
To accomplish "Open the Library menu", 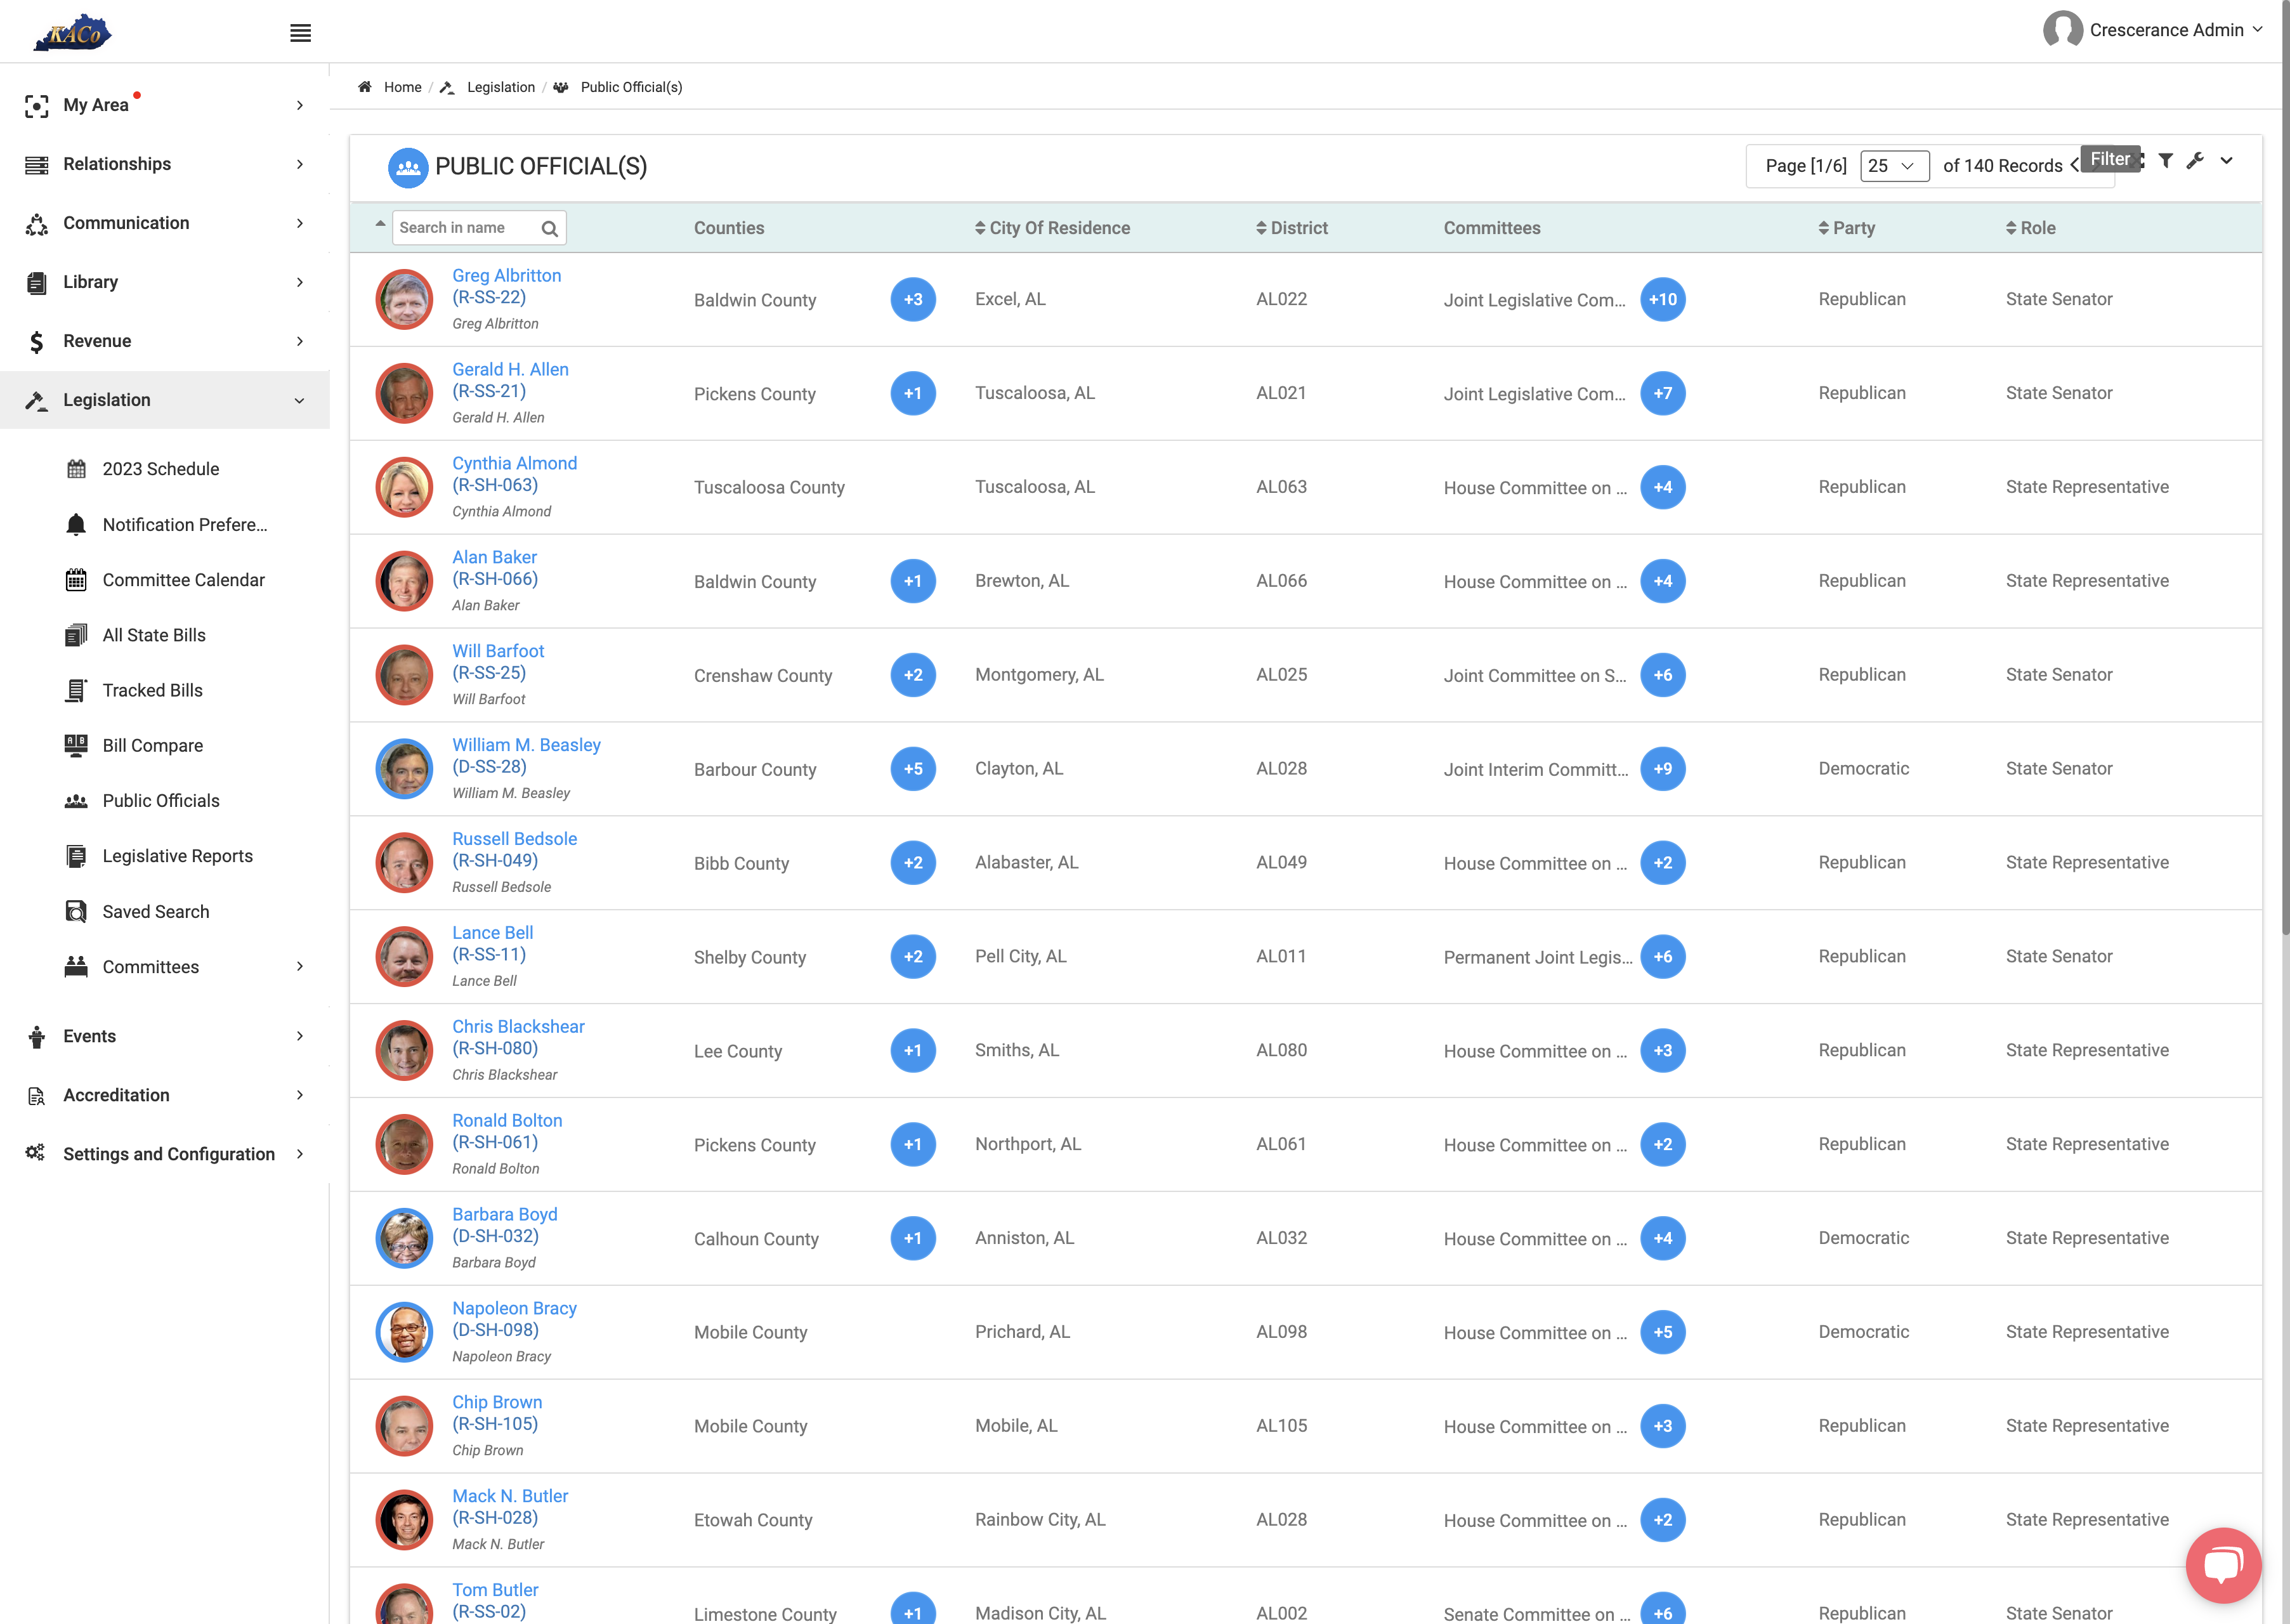I will coord(165,282).
